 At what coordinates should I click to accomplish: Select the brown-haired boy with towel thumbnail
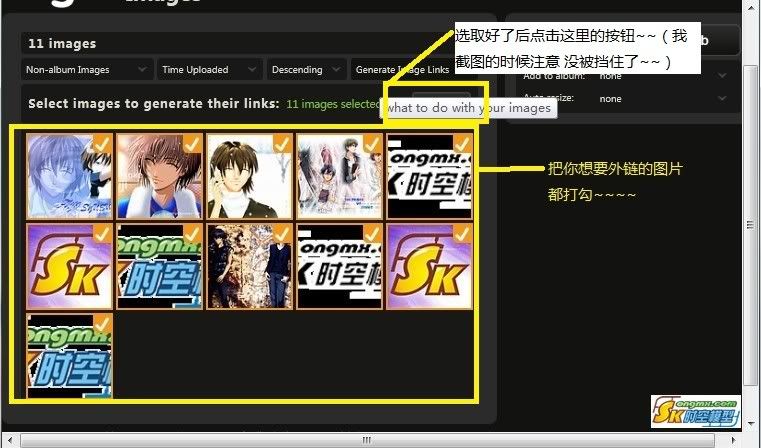click(x=160, y=176)
